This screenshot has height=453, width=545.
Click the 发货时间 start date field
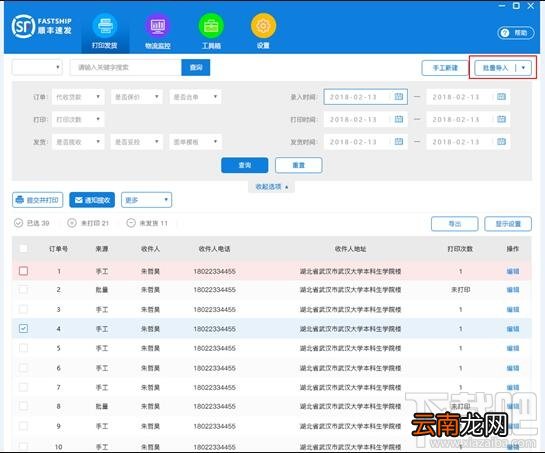tap(365, 141)
